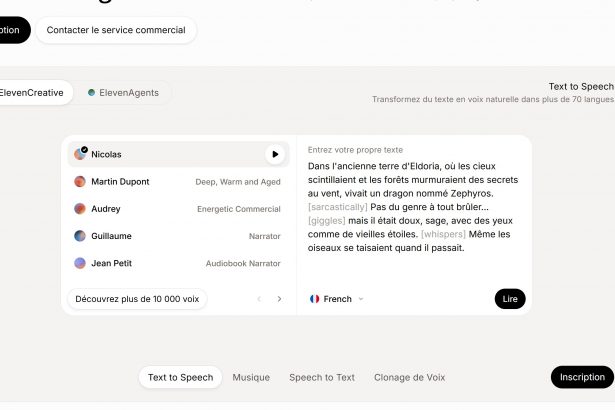
Task: Click Jean Petit avatar icon
Action: (80, 263)
